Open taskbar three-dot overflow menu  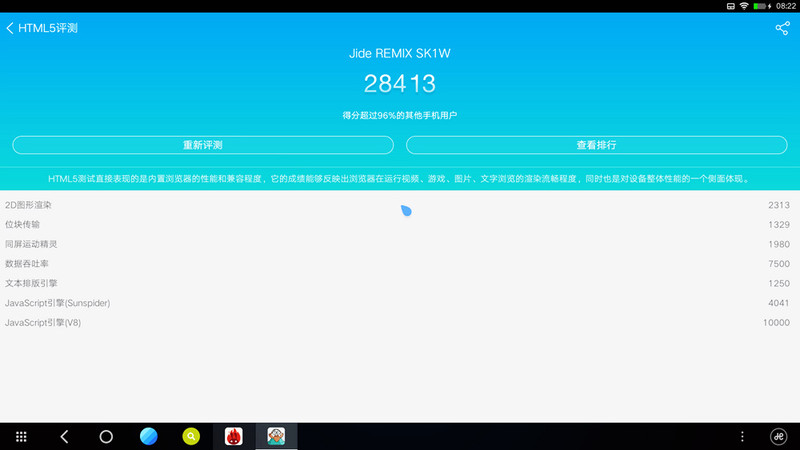pyautogui.click(x=742, y=437)
